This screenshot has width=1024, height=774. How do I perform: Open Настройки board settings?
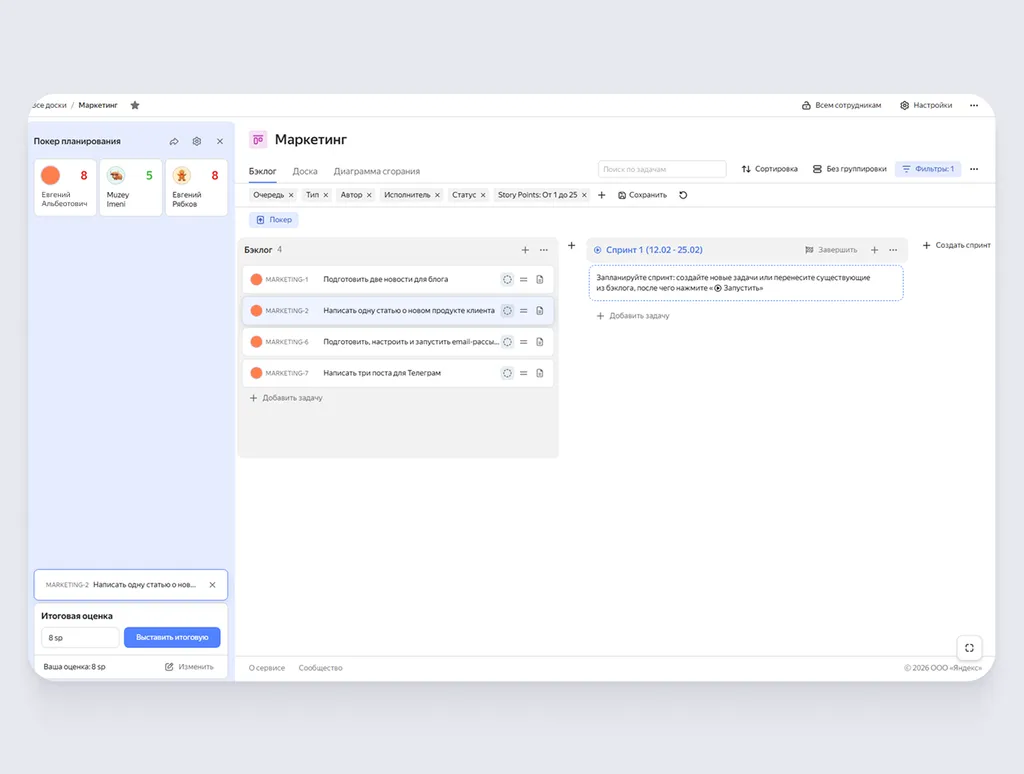(x=926, y=105)
